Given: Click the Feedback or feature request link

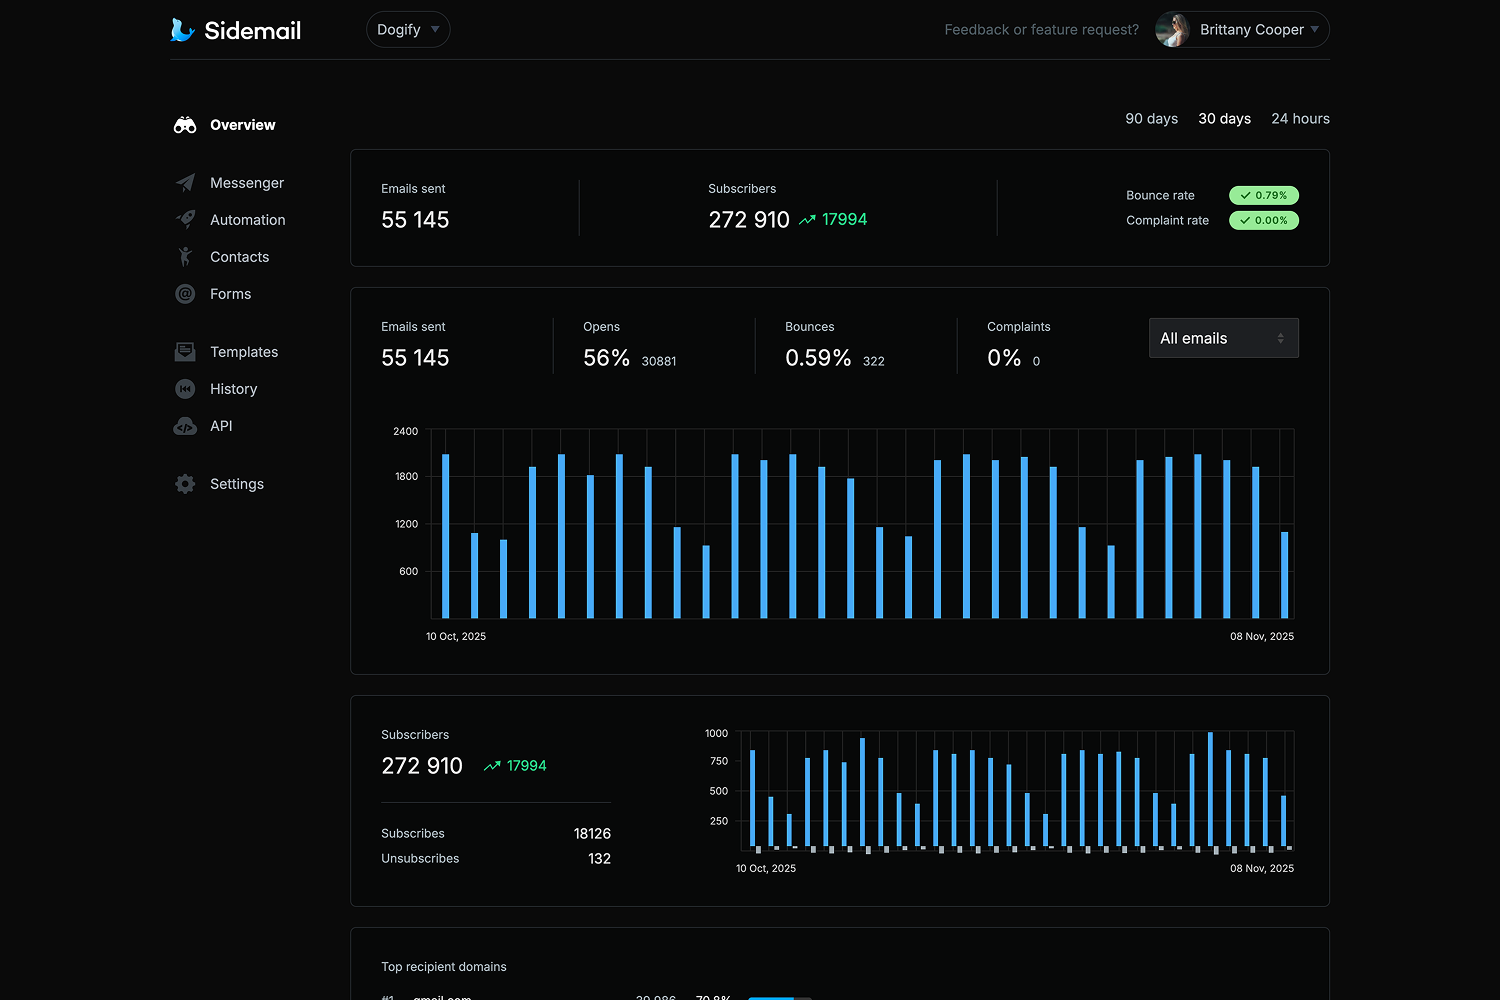Looking at the screenshot, I should 1041,29.
